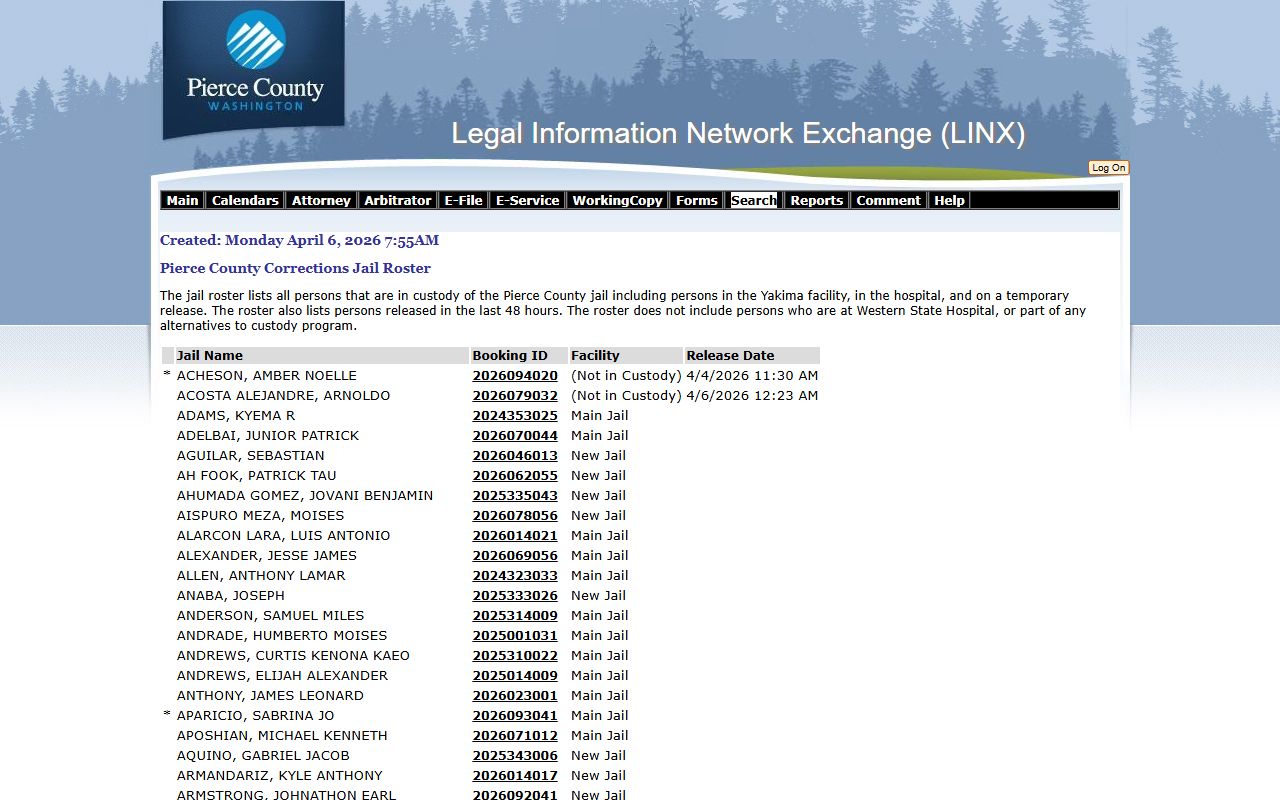Screen dimensions: 1280x800
Task: Open the Arbitrator menu
Action: tap(397, 200)
